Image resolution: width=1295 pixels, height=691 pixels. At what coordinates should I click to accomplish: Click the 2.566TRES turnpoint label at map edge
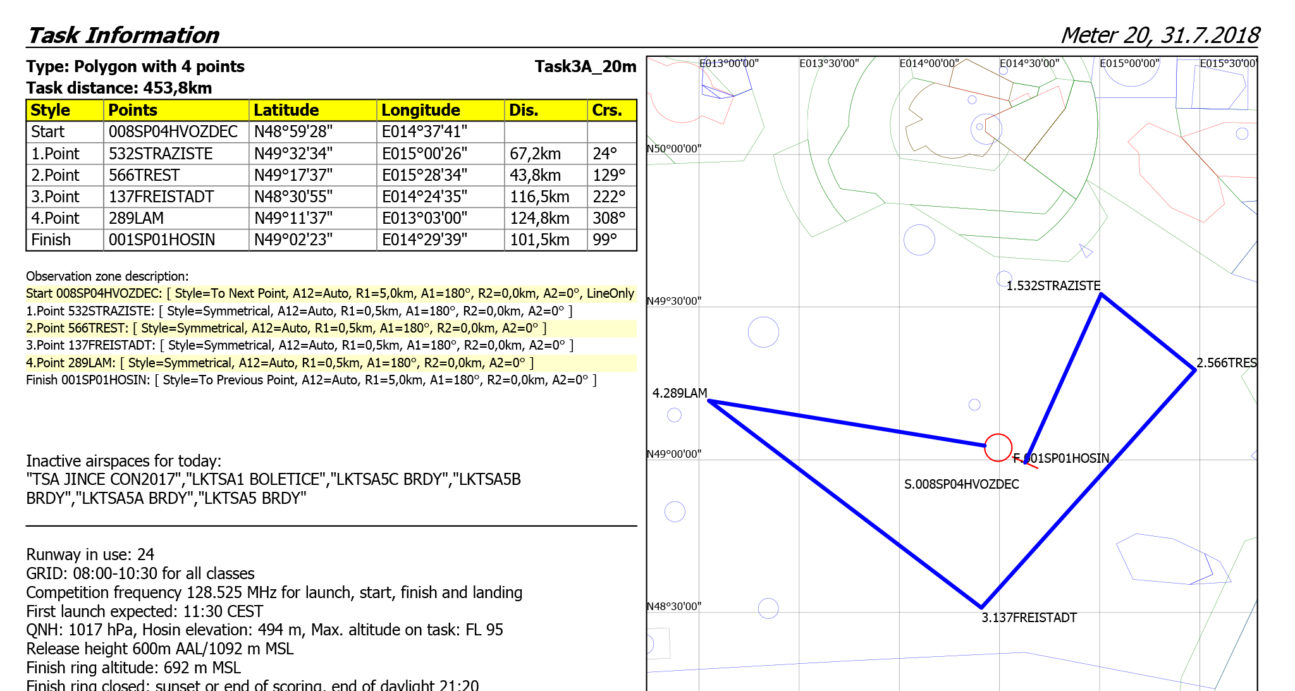point(1226,363)
